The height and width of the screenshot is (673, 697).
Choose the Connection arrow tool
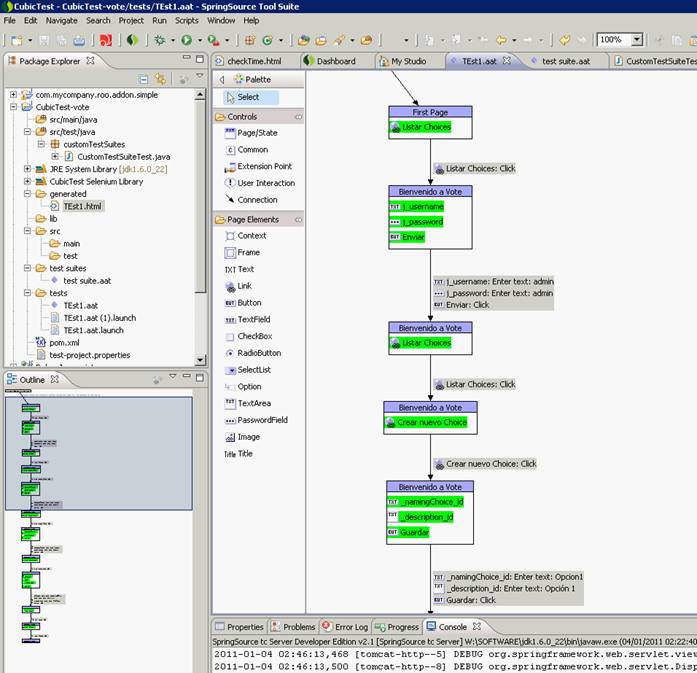point(257,200)
